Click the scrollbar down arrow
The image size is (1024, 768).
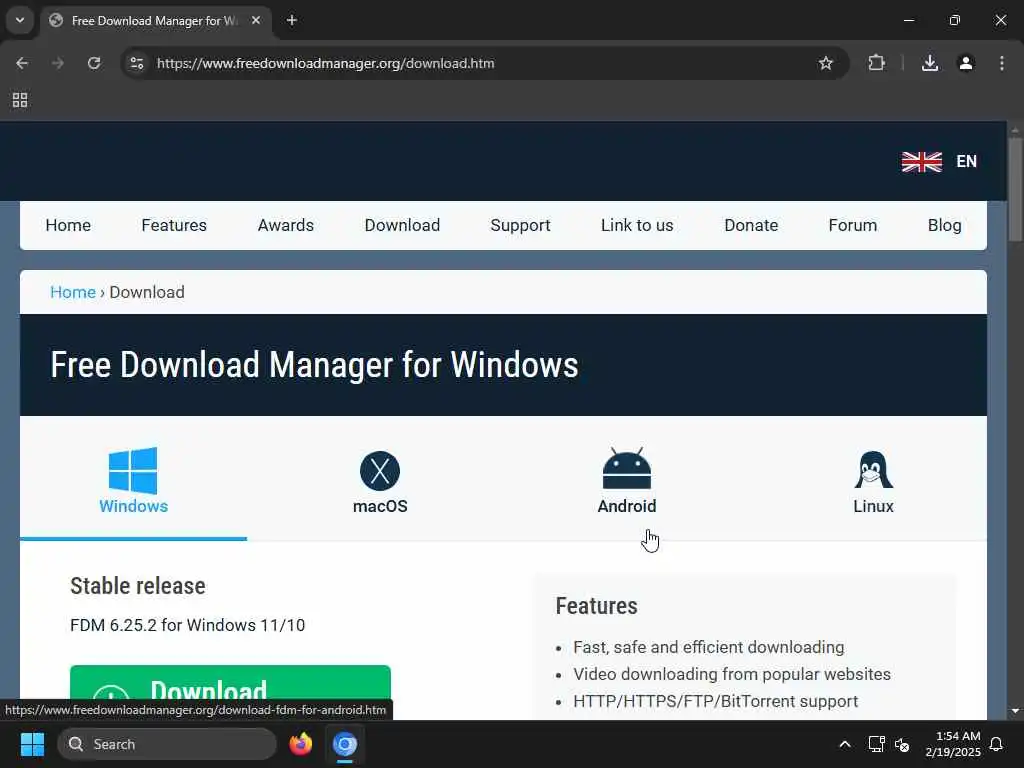pyautogui.click(x=1014, y=711)
